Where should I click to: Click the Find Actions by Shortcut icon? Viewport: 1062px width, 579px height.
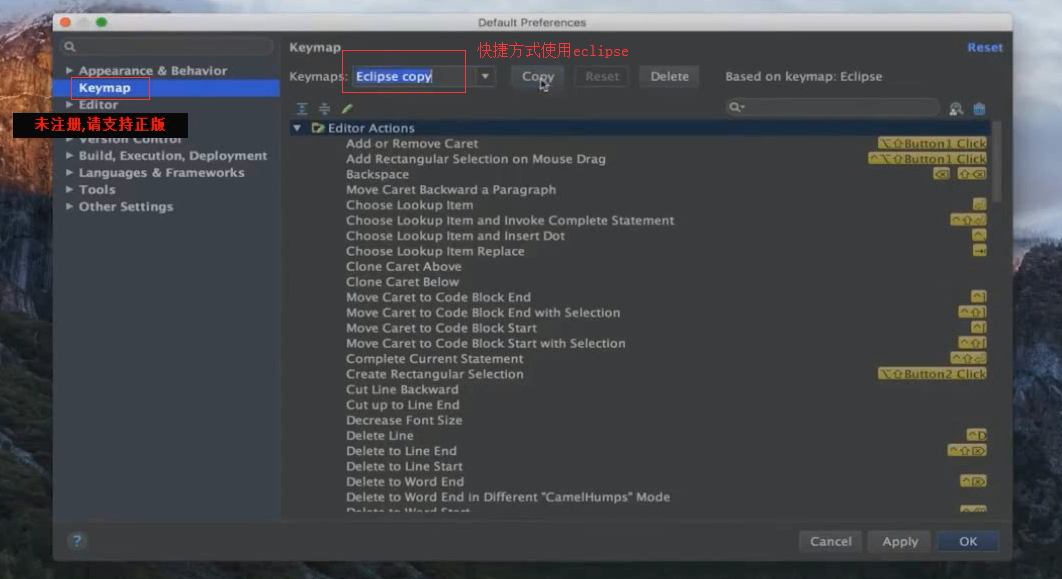coord(956,108)
